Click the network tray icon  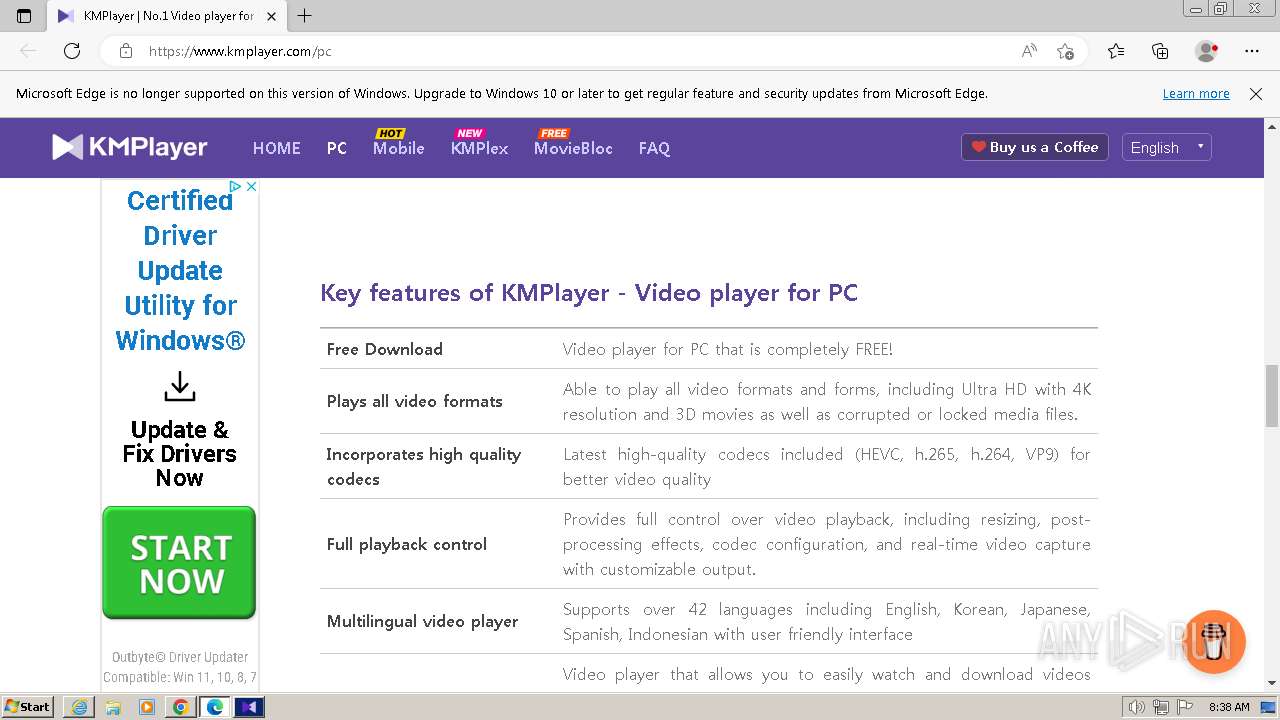tap(1159, 707)
